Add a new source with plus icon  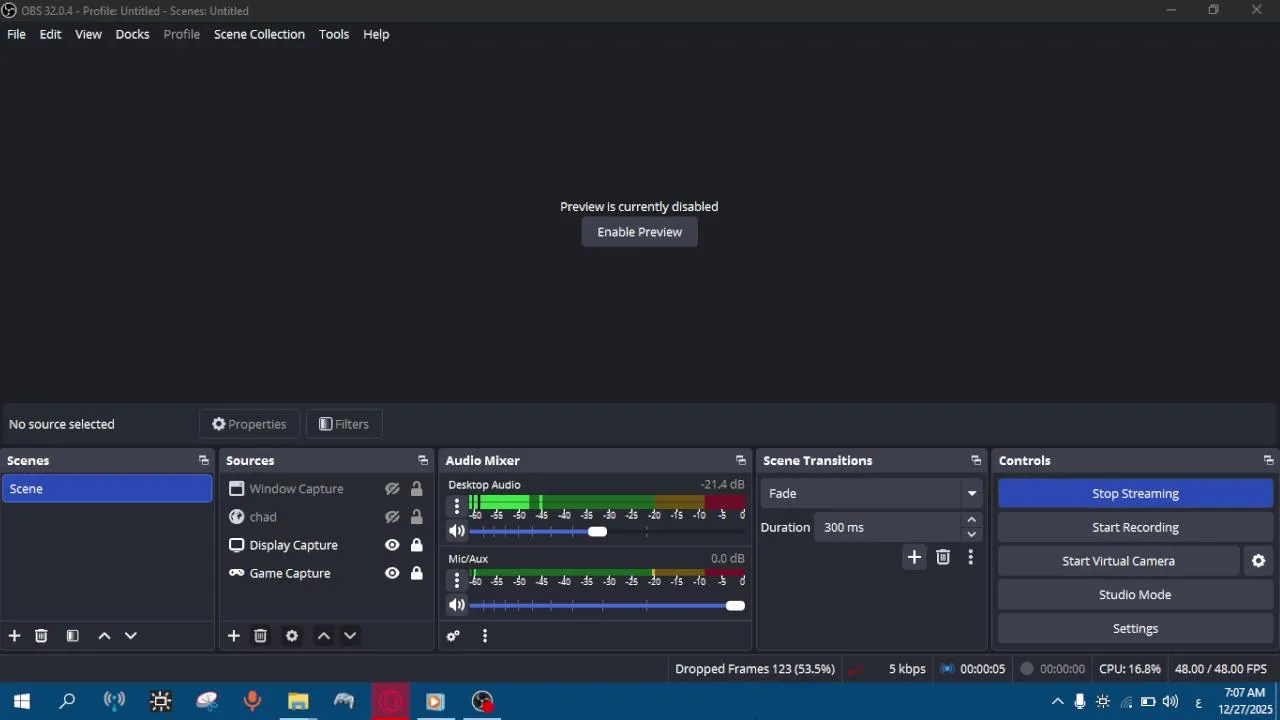click(233, 636)
